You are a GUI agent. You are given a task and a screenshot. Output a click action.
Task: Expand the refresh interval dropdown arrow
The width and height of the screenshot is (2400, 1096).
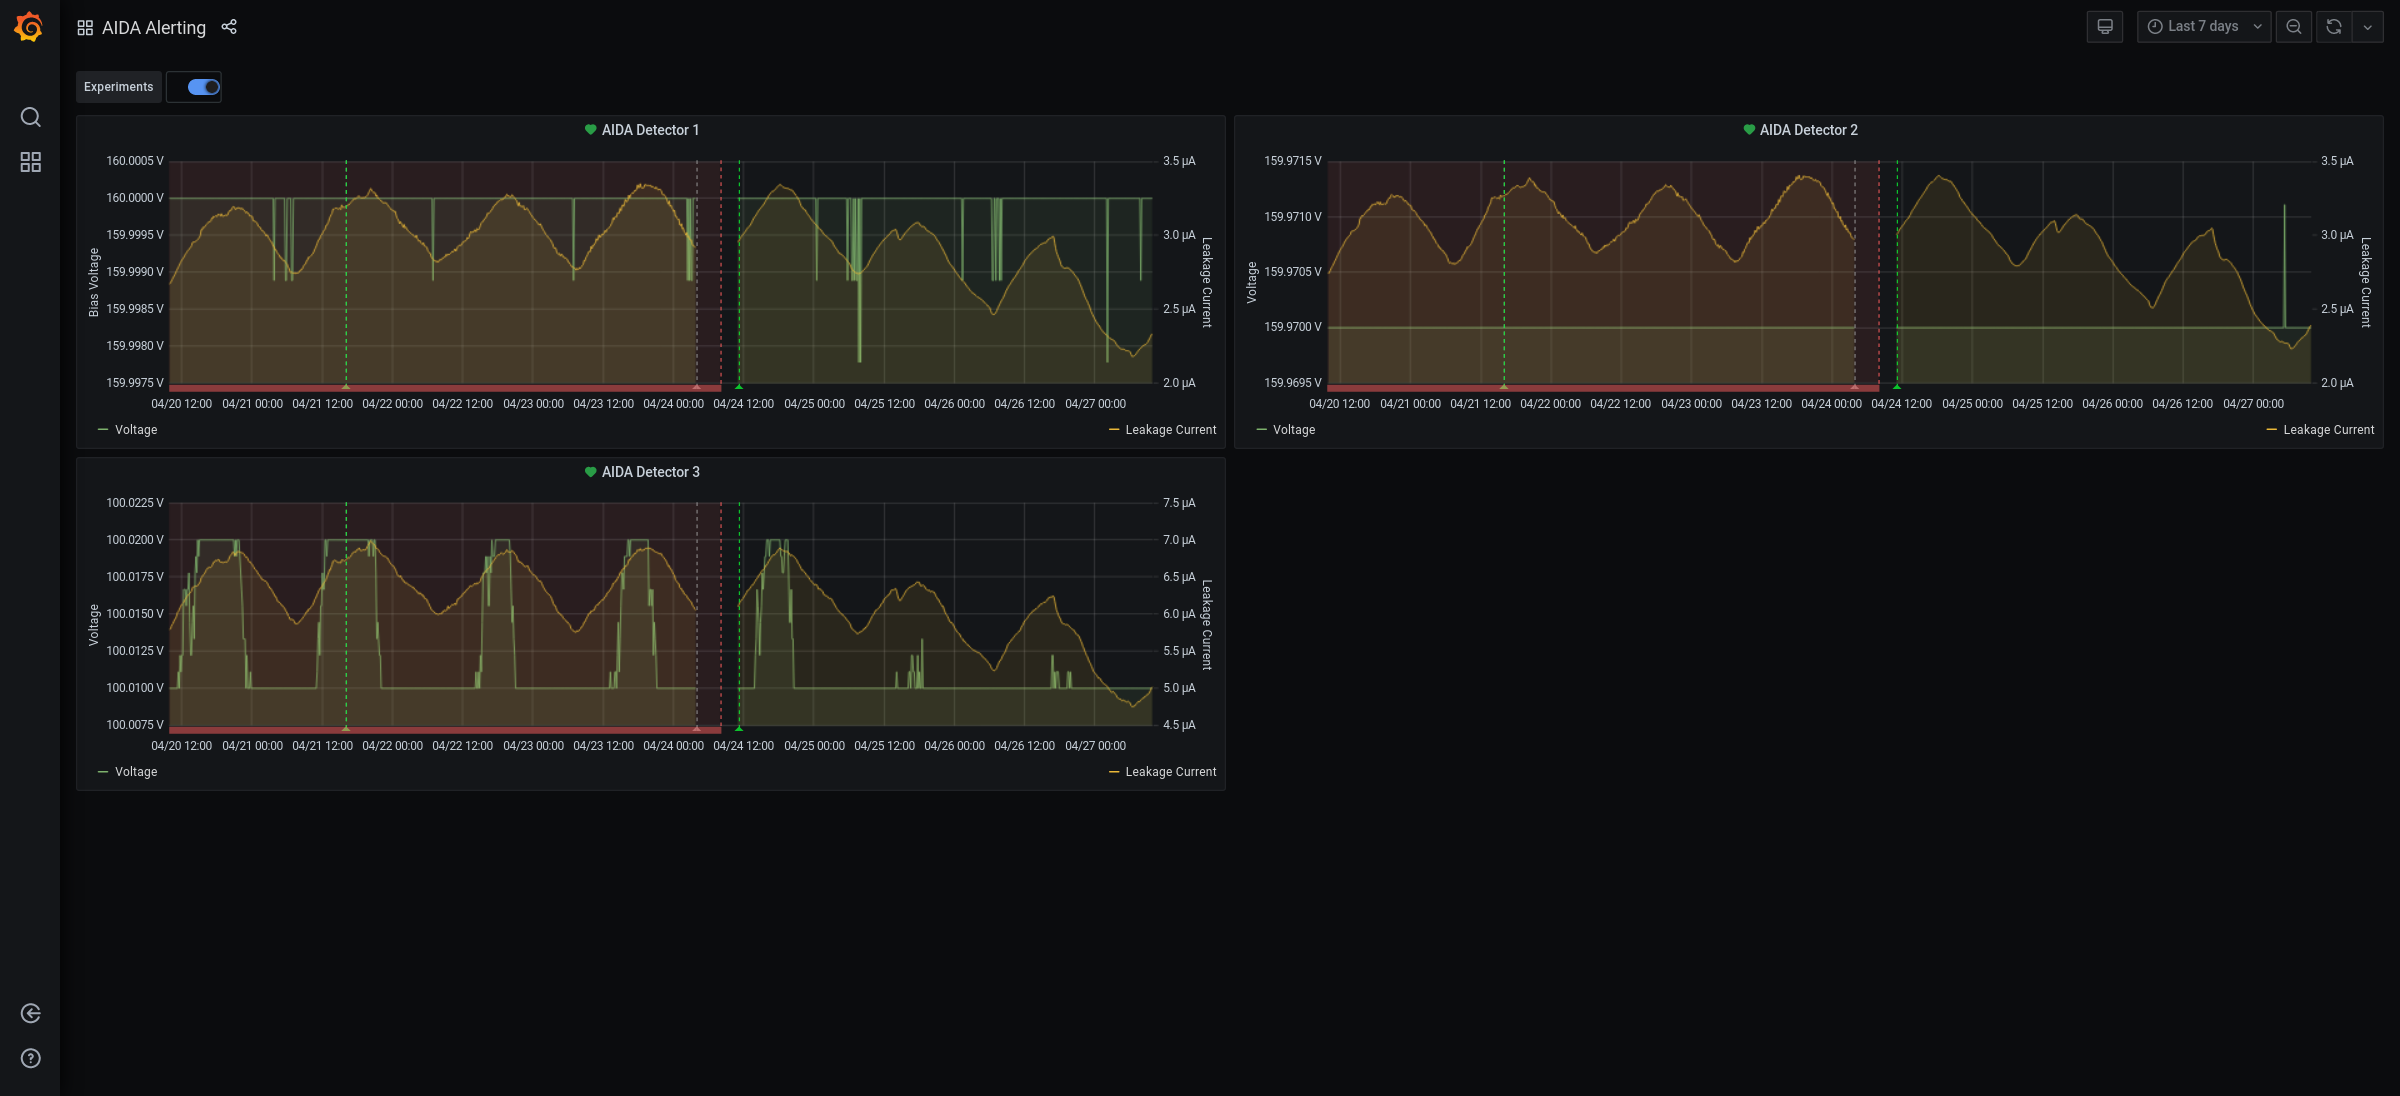(x=2368, y=27)
